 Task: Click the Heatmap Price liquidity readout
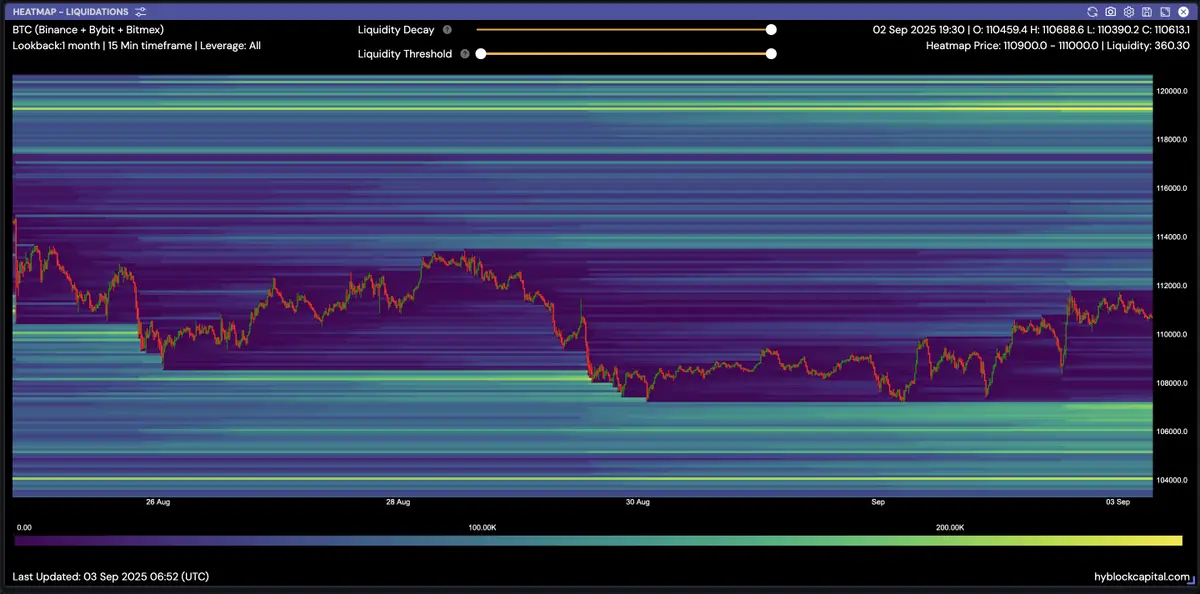[1058, 46]
